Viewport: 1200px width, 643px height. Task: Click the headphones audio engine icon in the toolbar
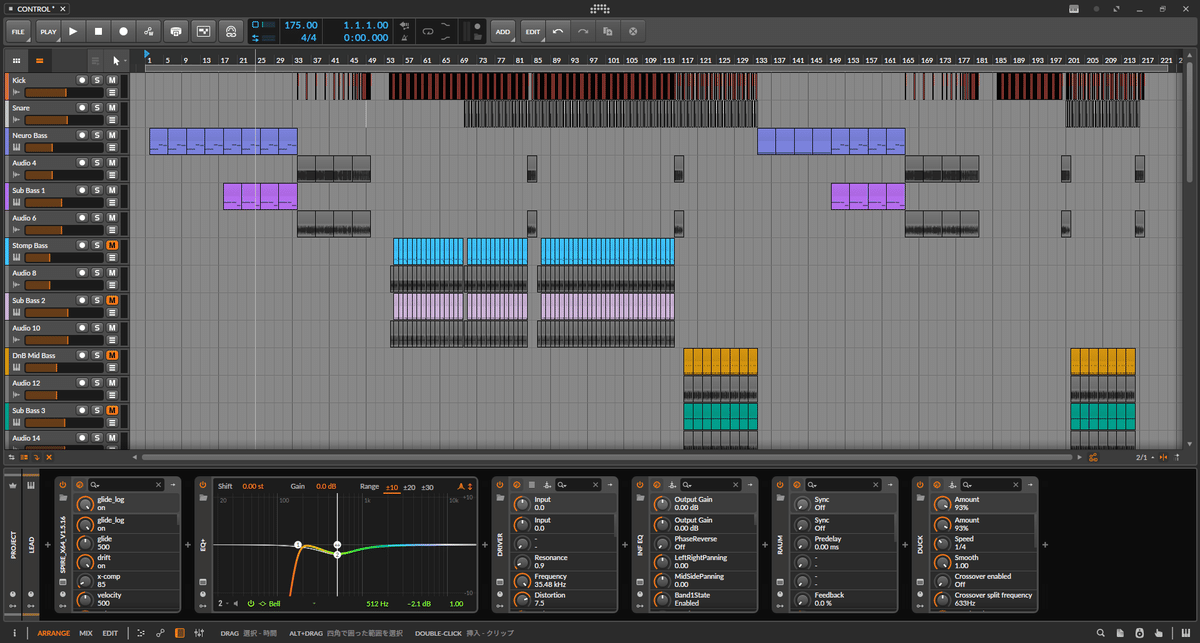(x=231, y=31)
